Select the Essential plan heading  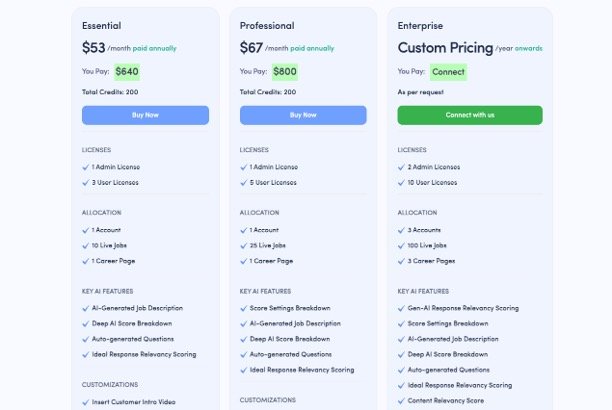click(102, 25)
